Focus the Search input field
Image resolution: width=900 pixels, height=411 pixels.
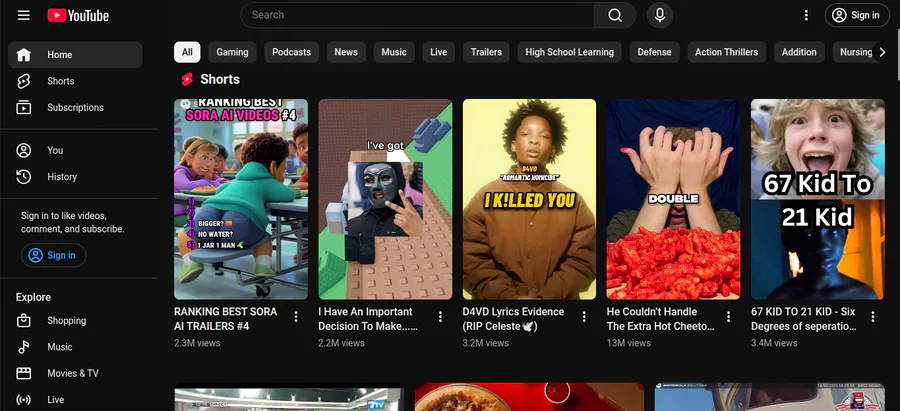[x=417, y=15]
